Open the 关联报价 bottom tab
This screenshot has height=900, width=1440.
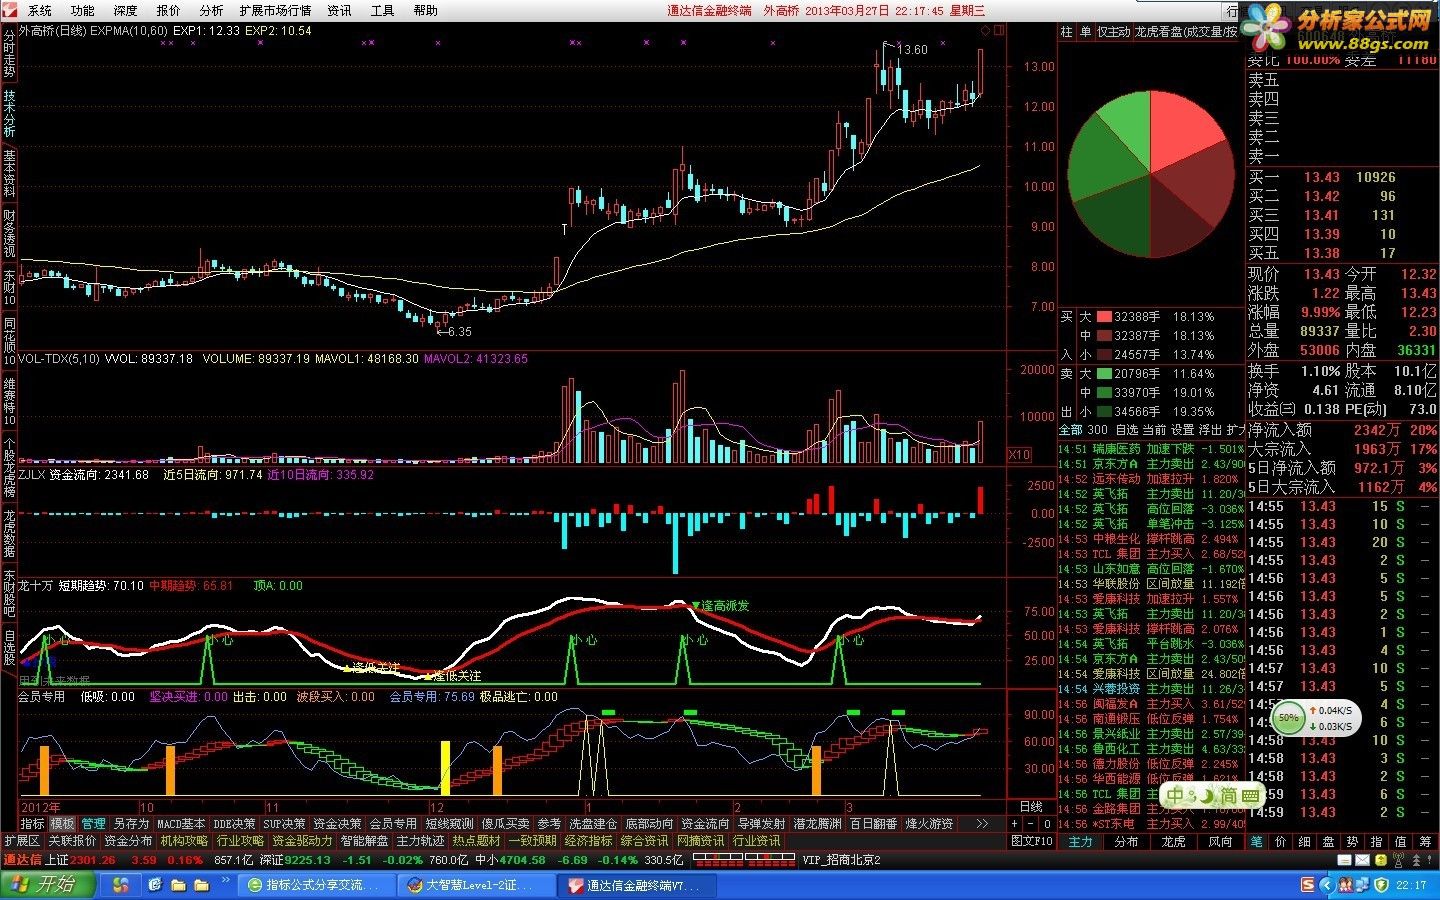click(x=72, y=842)
